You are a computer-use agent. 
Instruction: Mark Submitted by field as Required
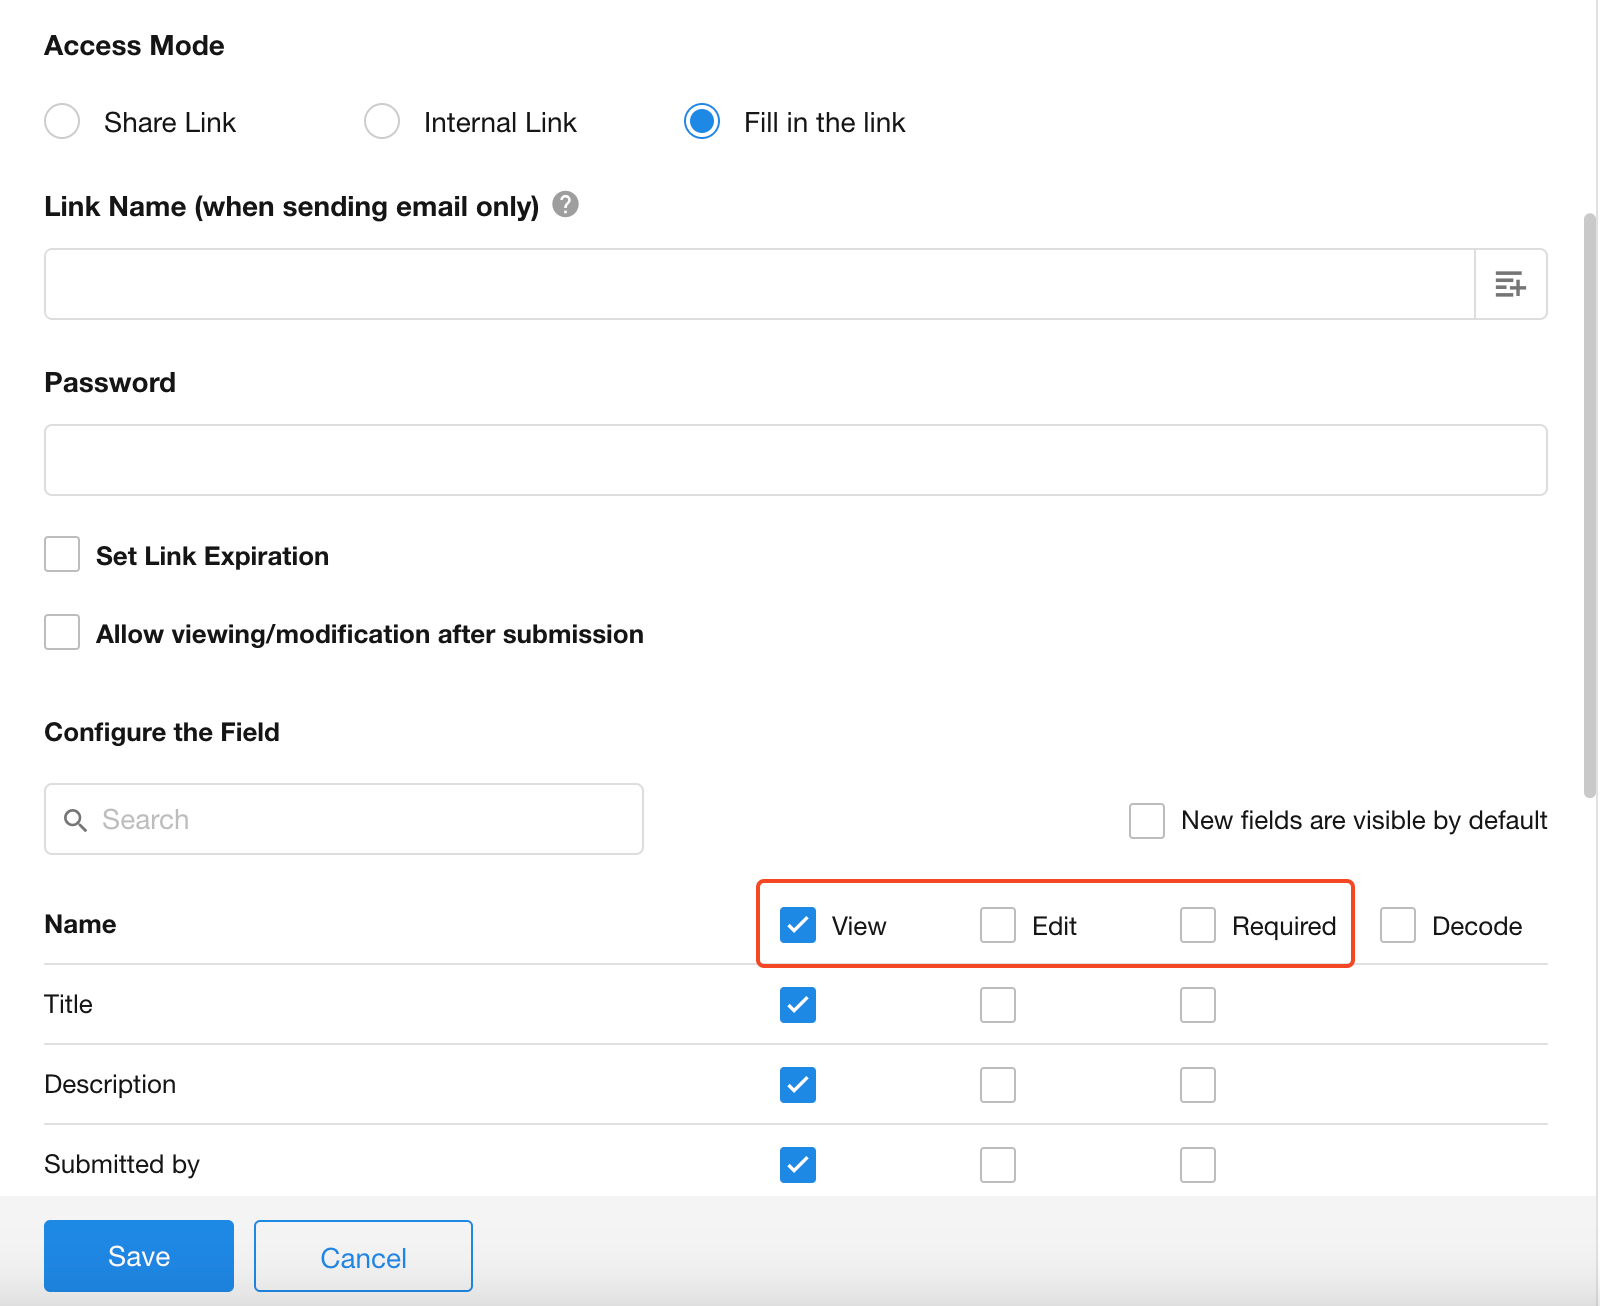pos(1198,1165)
